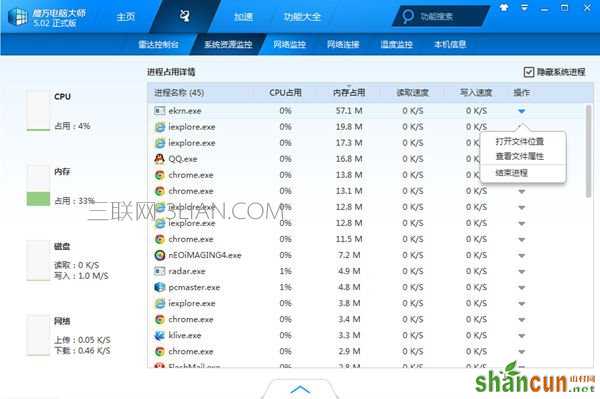Viewport: 600px width, 399px height.
Task: Expand the bottom panel chevron
Action: click(300, 389)
